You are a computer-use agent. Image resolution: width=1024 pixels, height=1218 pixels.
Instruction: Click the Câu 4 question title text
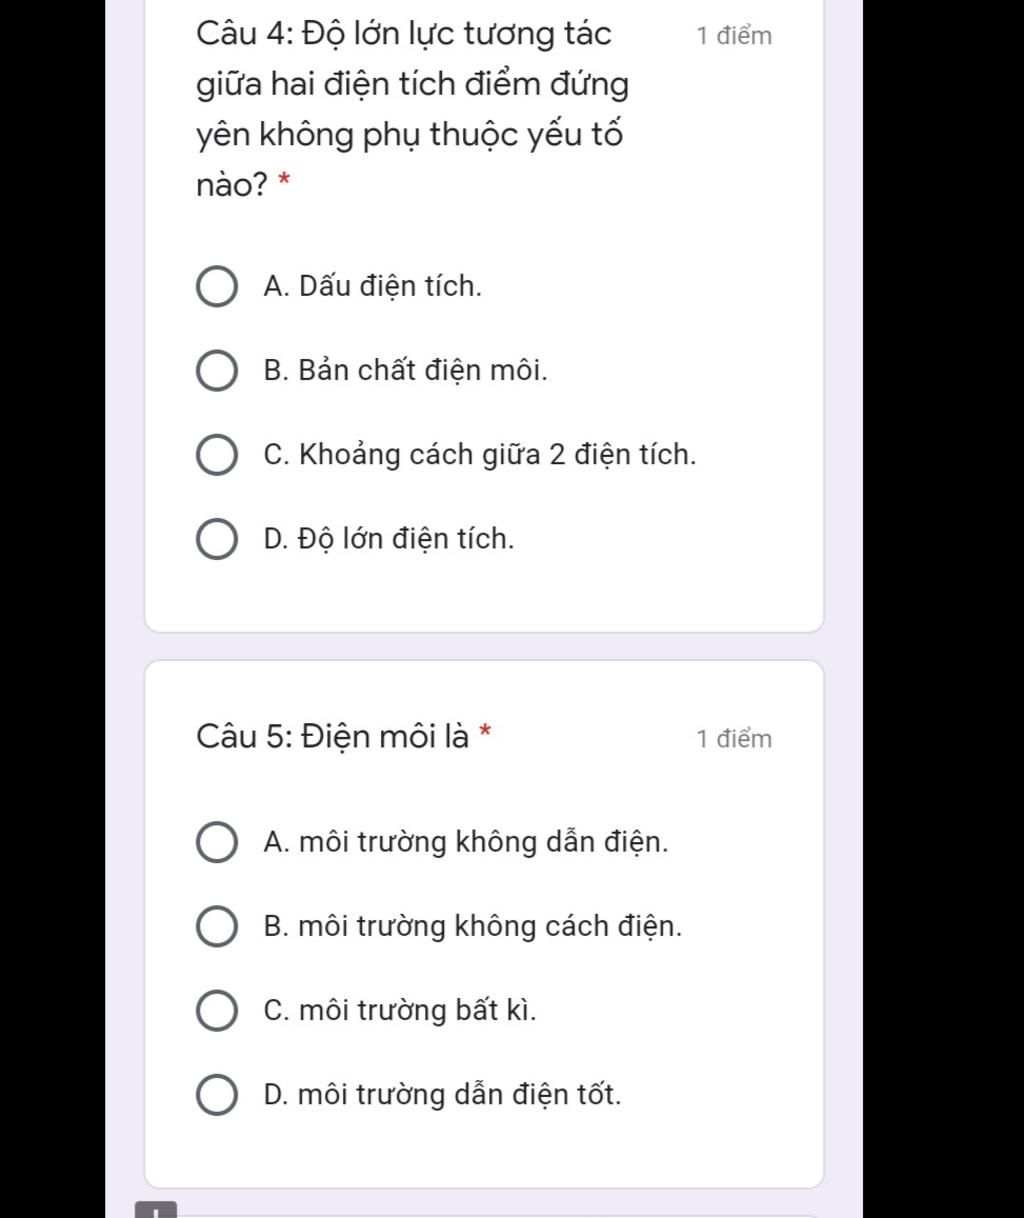point(413,109)
